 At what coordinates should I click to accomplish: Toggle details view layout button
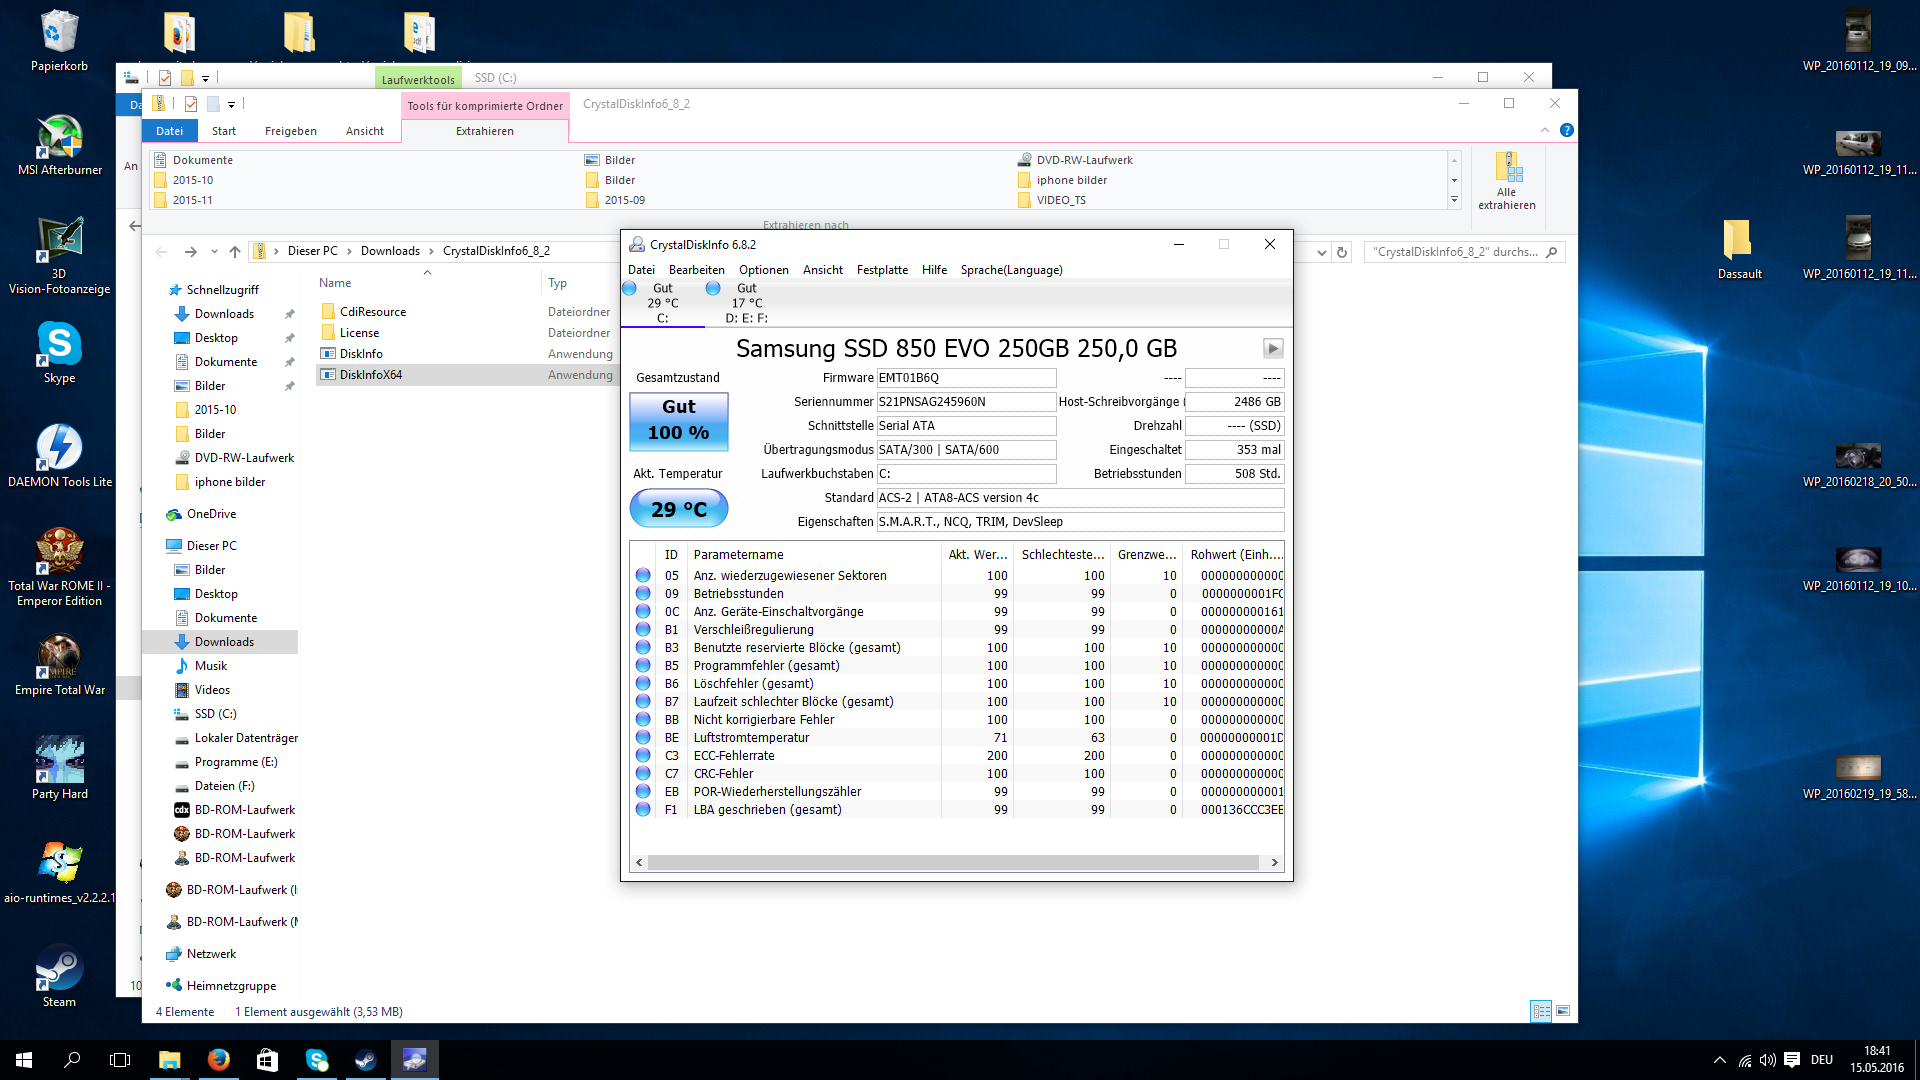pyautogui.click(x=1541, y=1011)
